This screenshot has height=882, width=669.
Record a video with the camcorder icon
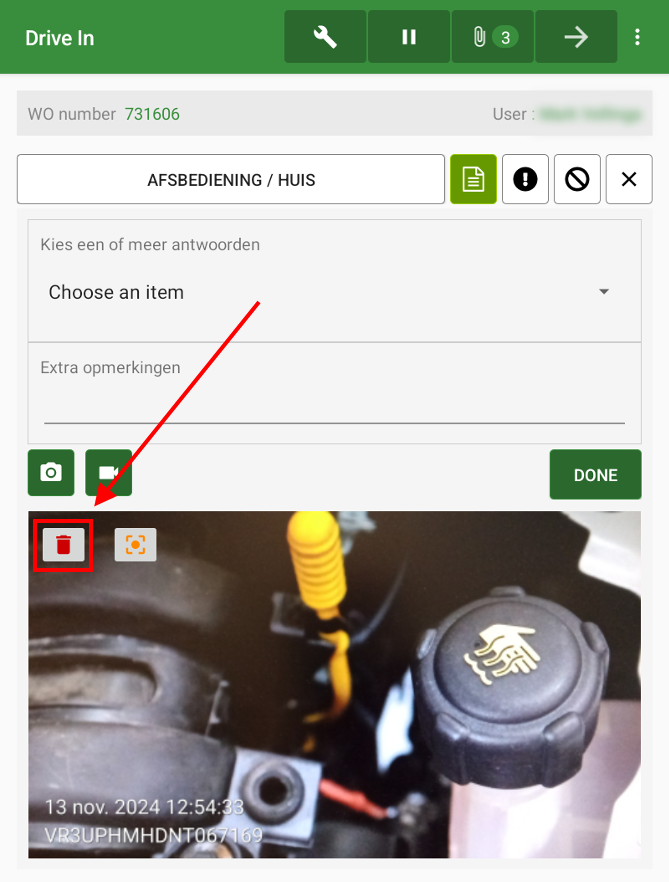coord(108,473)
